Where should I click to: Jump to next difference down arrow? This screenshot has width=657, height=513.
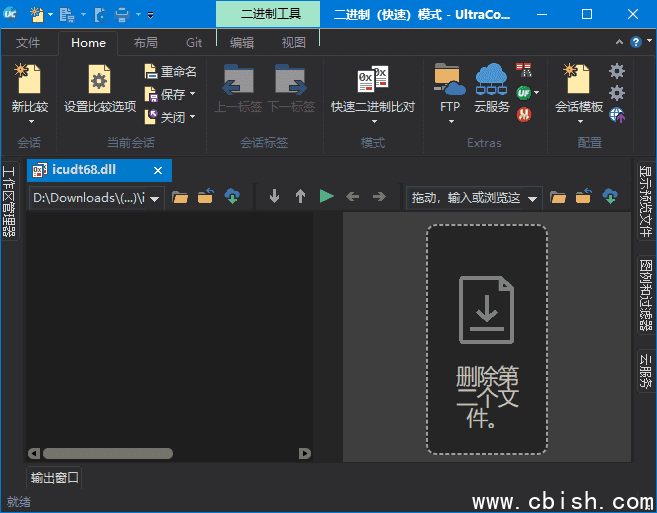click(x=274, y=197)
